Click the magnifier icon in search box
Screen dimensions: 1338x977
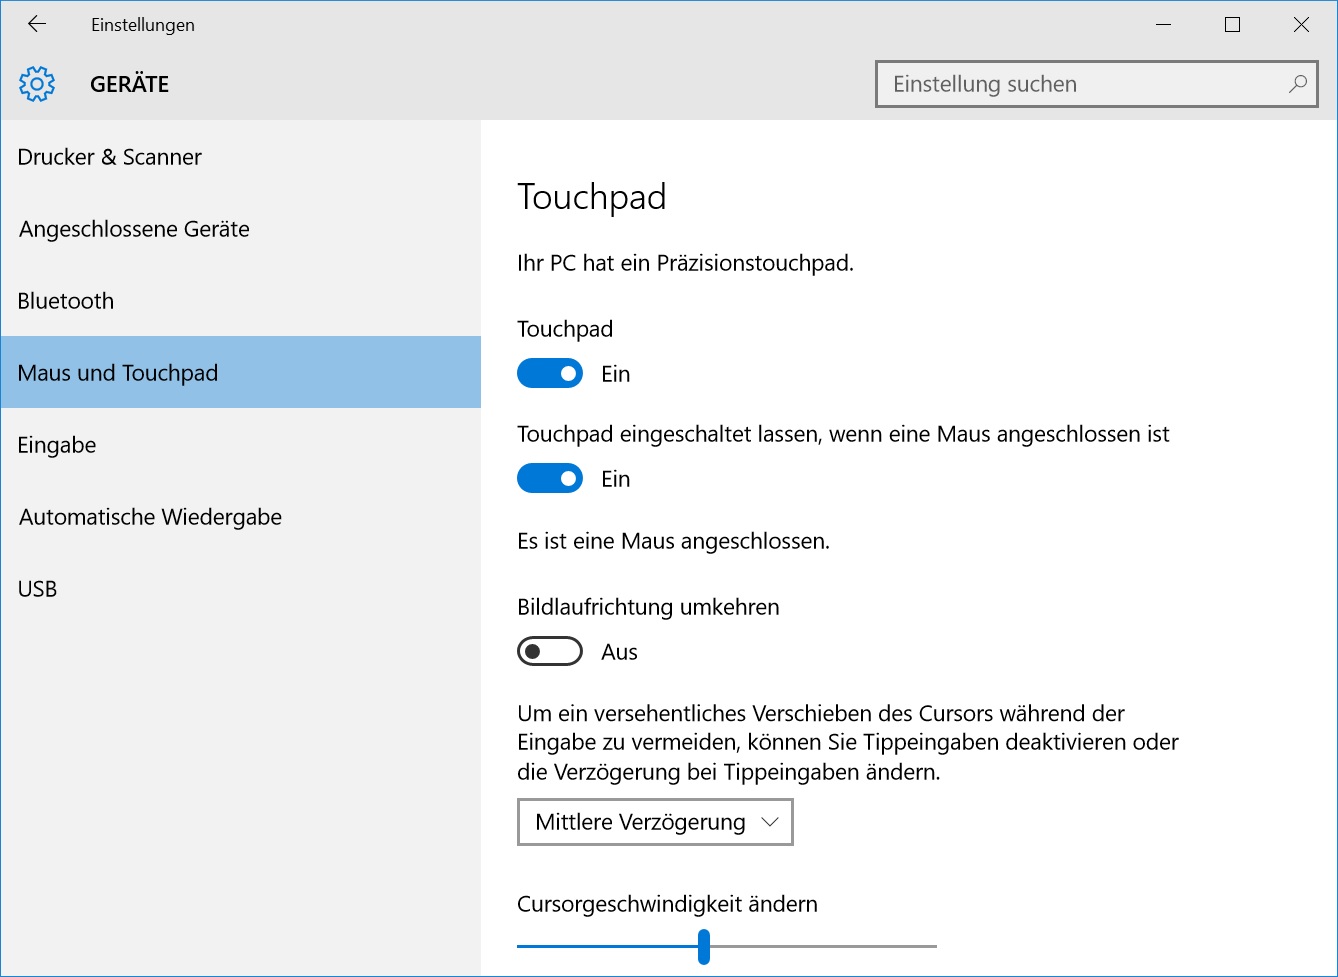(1297, 84)
